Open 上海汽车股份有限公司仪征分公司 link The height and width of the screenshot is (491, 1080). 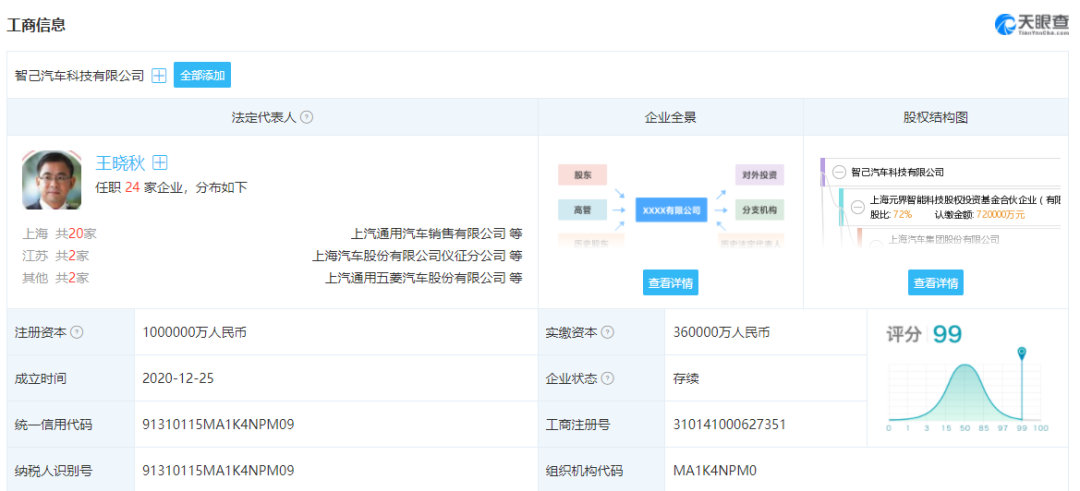pos(410,255)
